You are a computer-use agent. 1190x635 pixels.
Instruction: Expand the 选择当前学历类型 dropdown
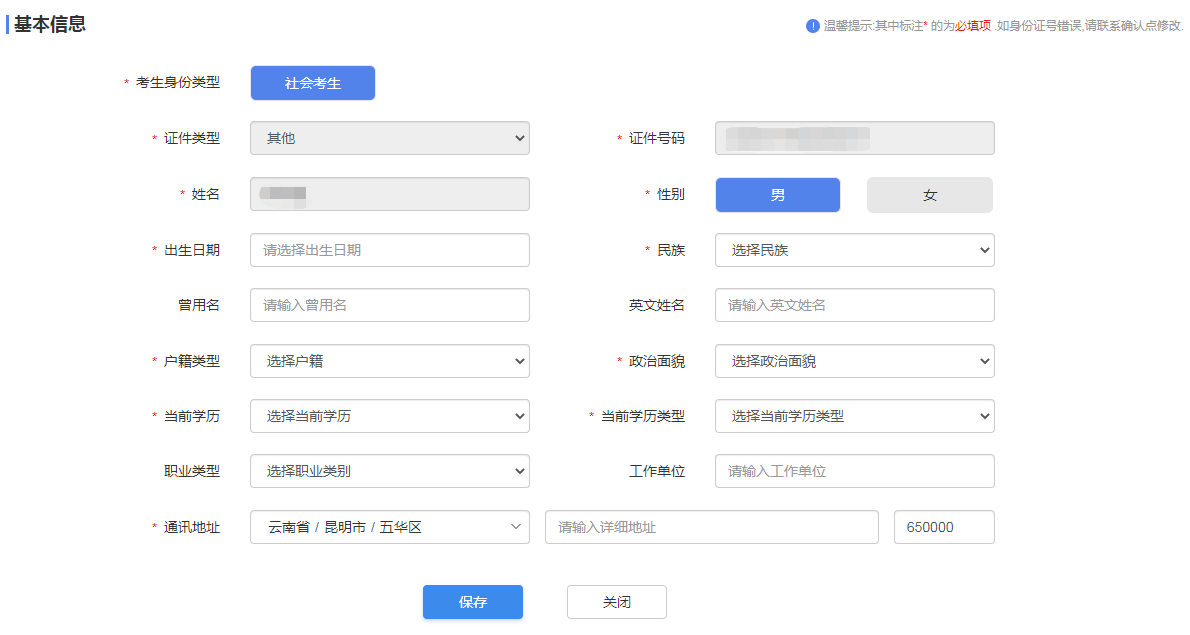pos(854,416)
